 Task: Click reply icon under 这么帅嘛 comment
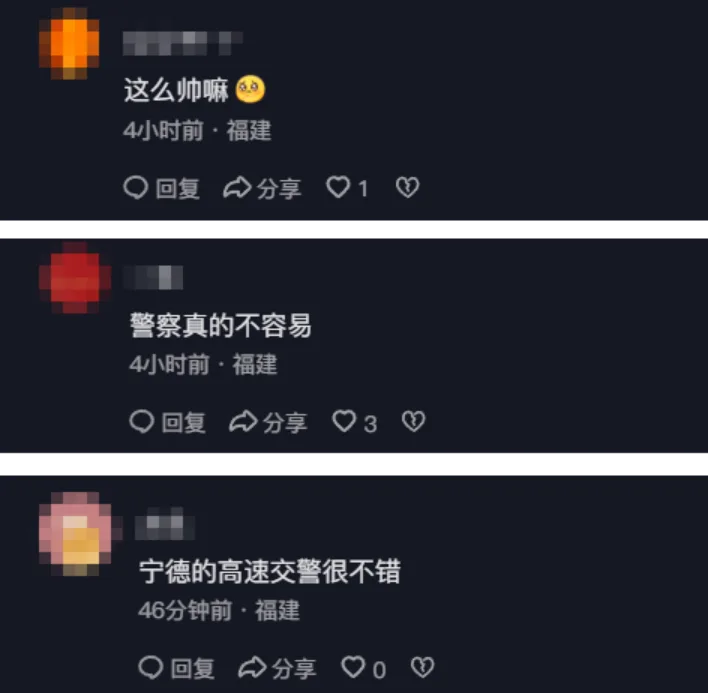[135, 187]
